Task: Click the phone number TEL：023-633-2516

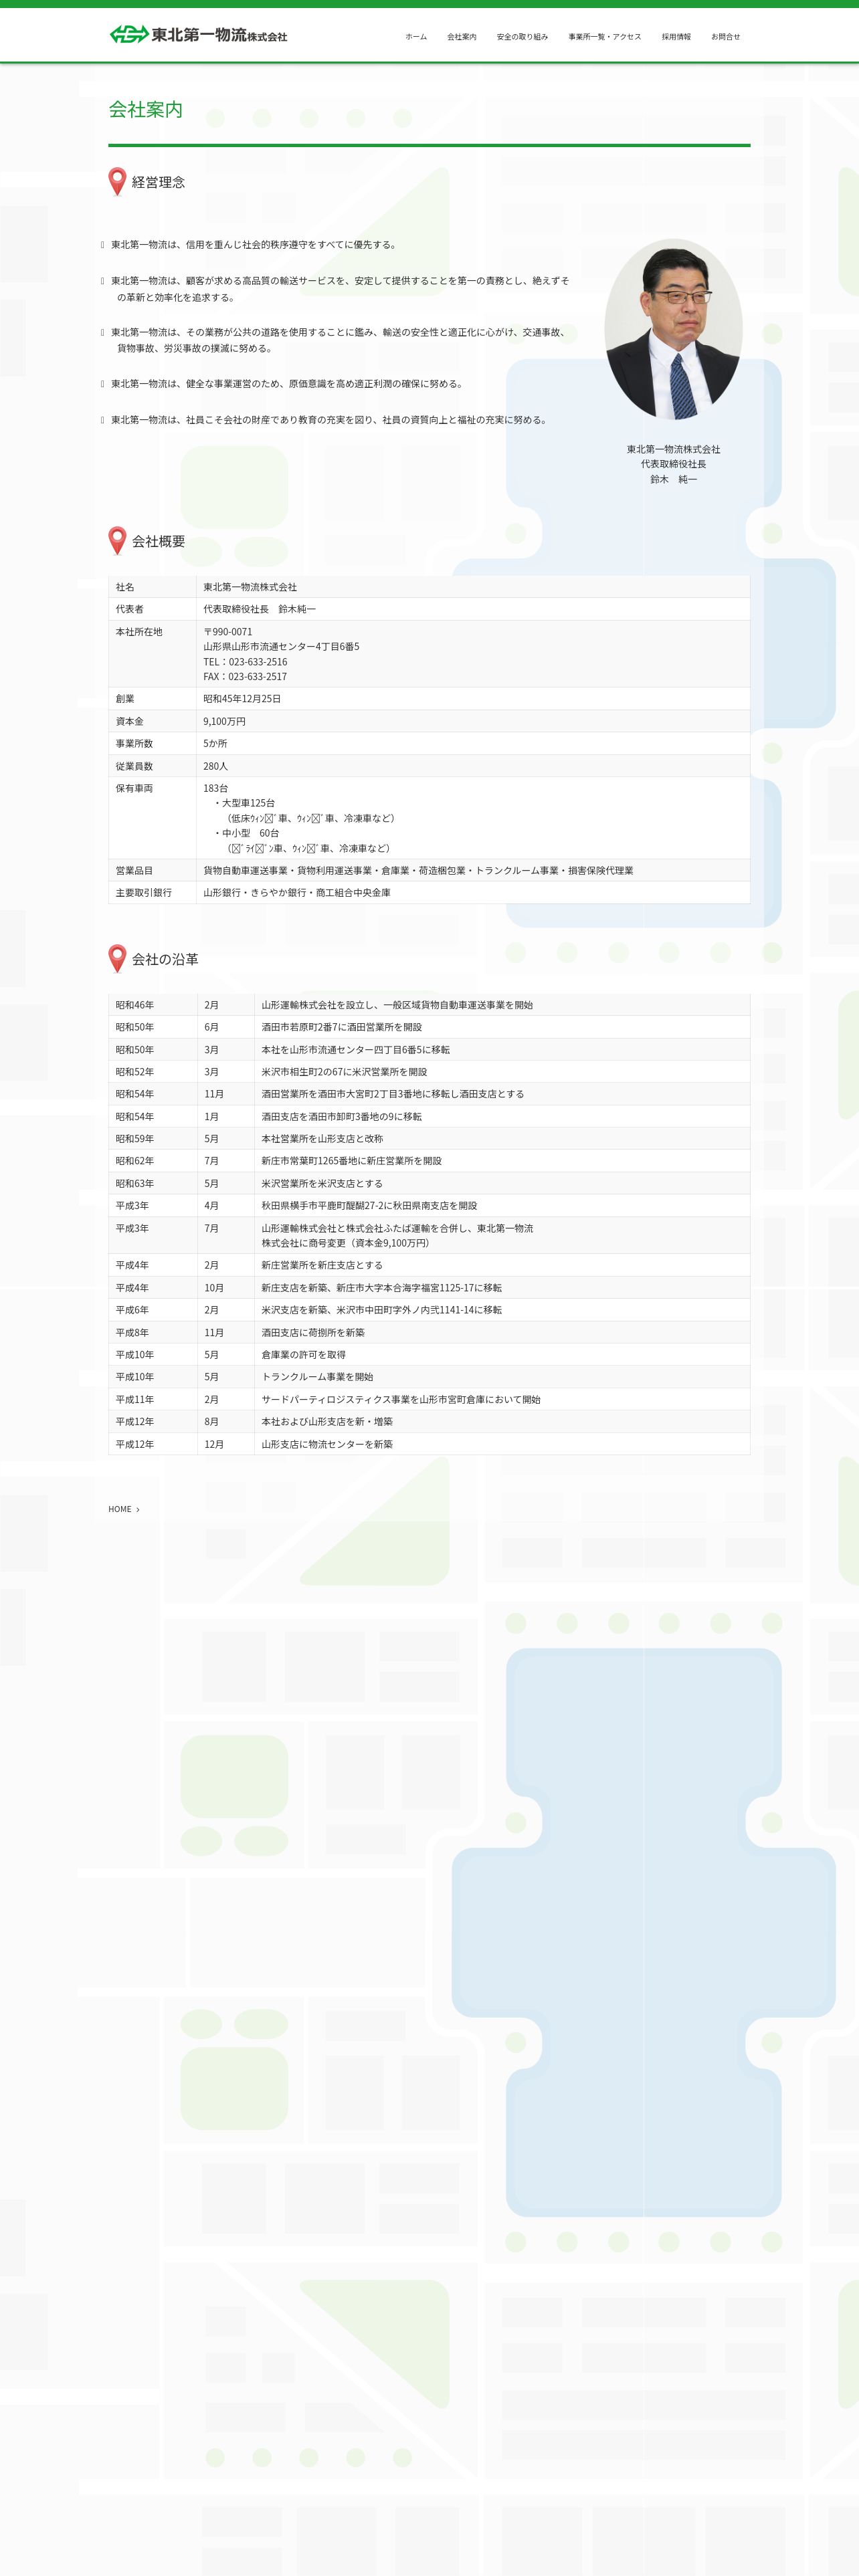Action: 245,662
